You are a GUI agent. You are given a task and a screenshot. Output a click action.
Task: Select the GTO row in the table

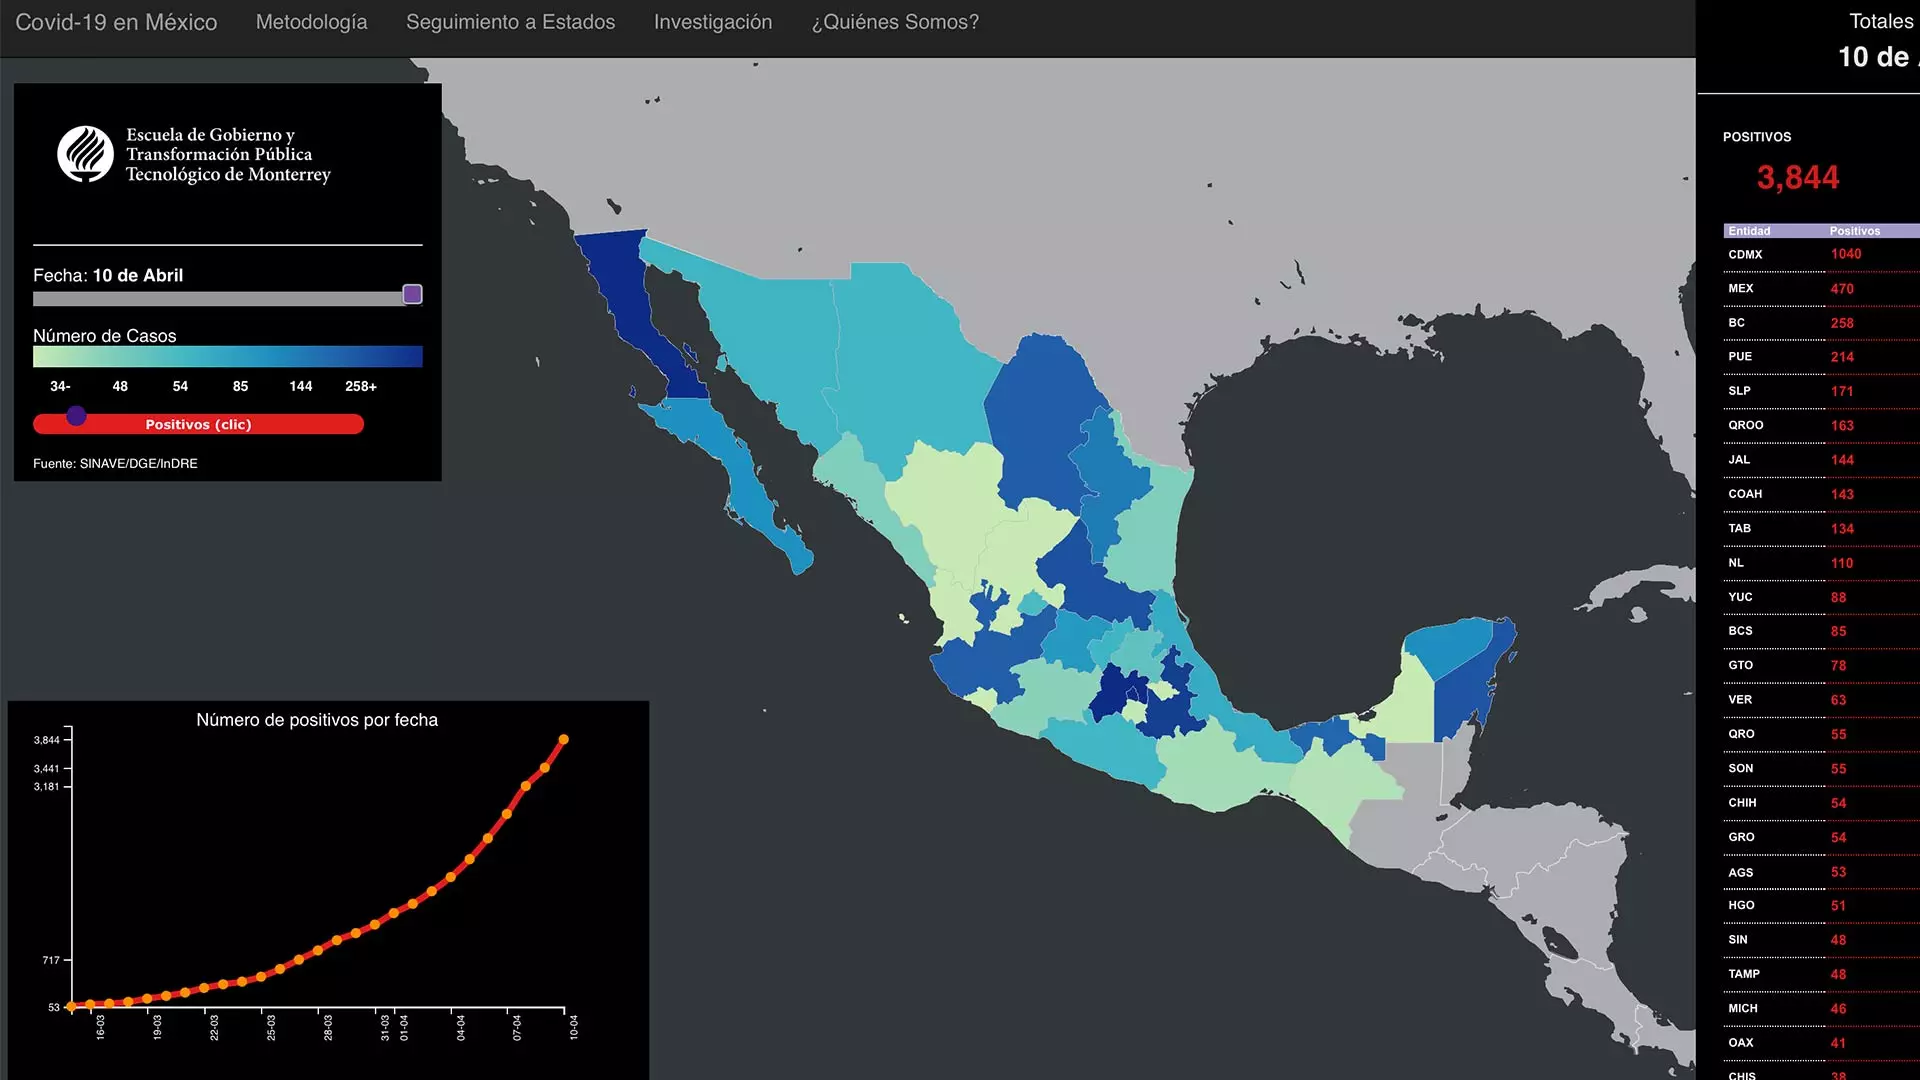pos(1822,665)
